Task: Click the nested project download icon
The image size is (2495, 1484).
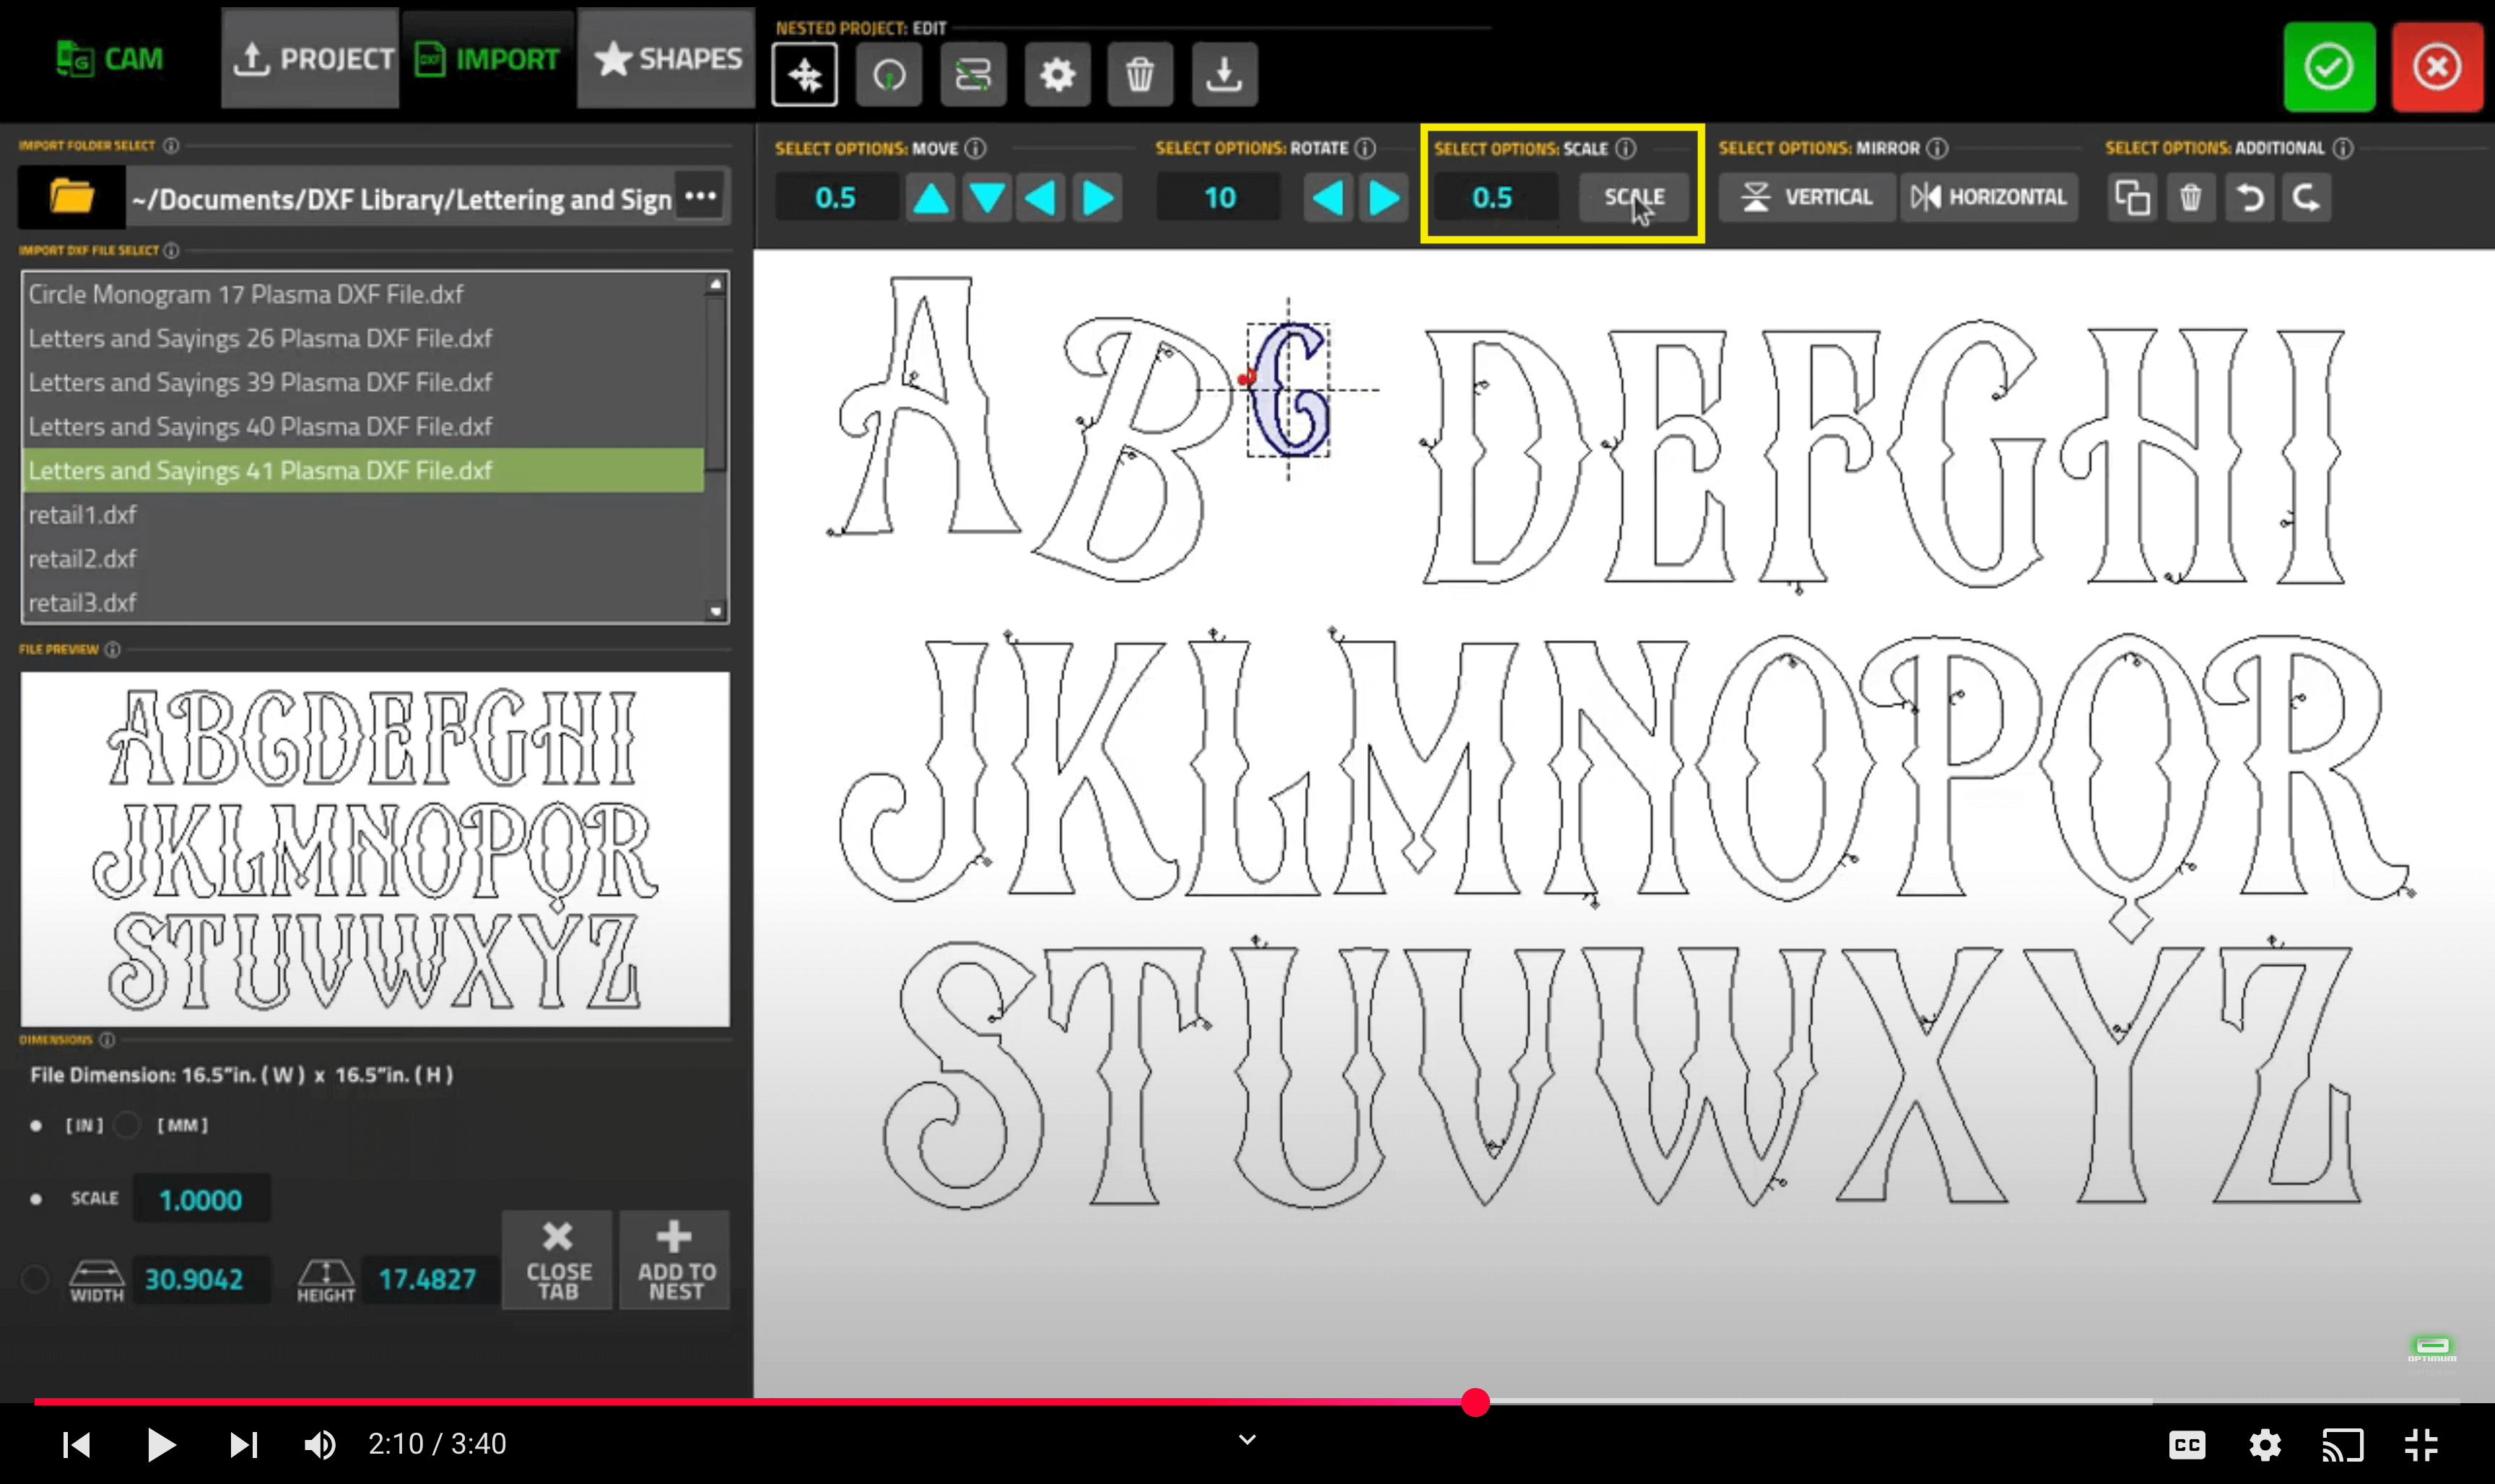Action: point(1223,74)
